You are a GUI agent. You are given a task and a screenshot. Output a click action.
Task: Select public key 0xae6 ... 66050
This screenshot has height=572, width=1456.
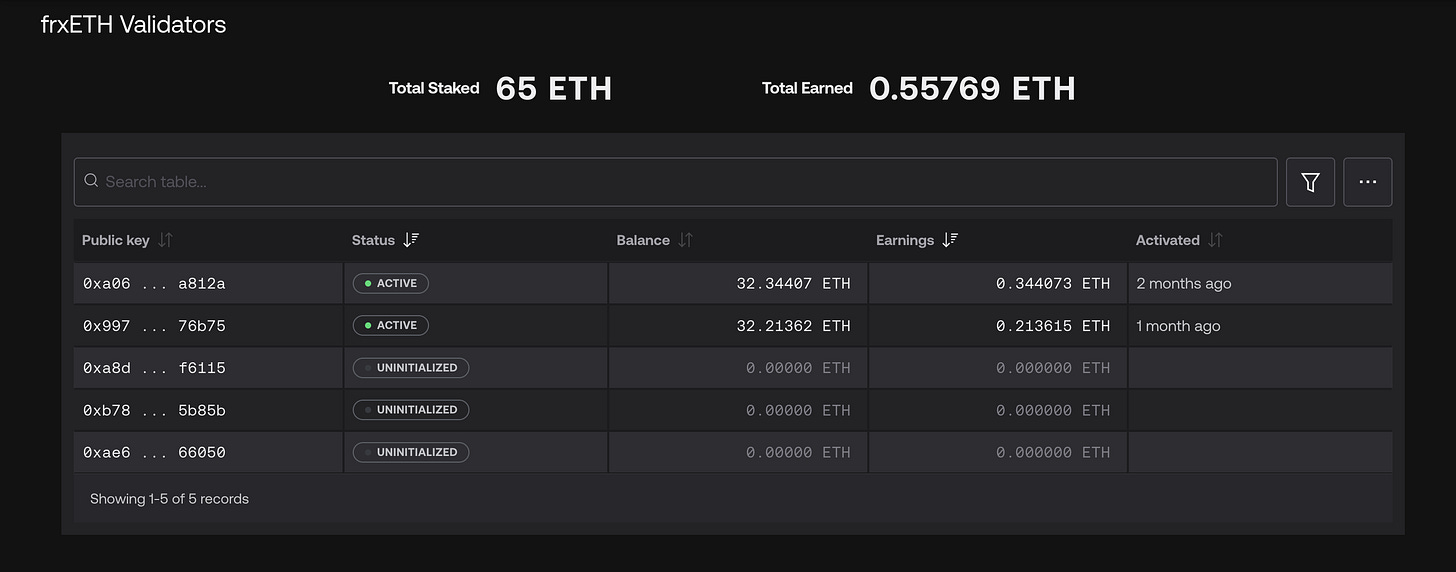[x=154, y=452]
